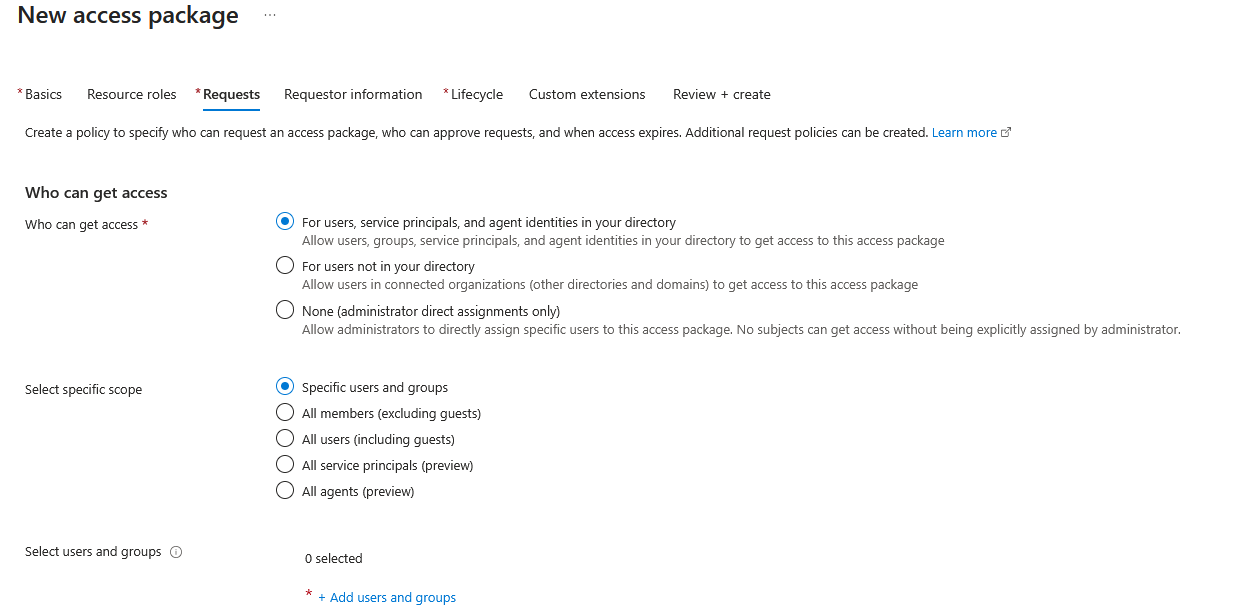The width and height of the screenshot is (1248, 614).
Task: Choose All agents (preview)
Action: point(285,490)
